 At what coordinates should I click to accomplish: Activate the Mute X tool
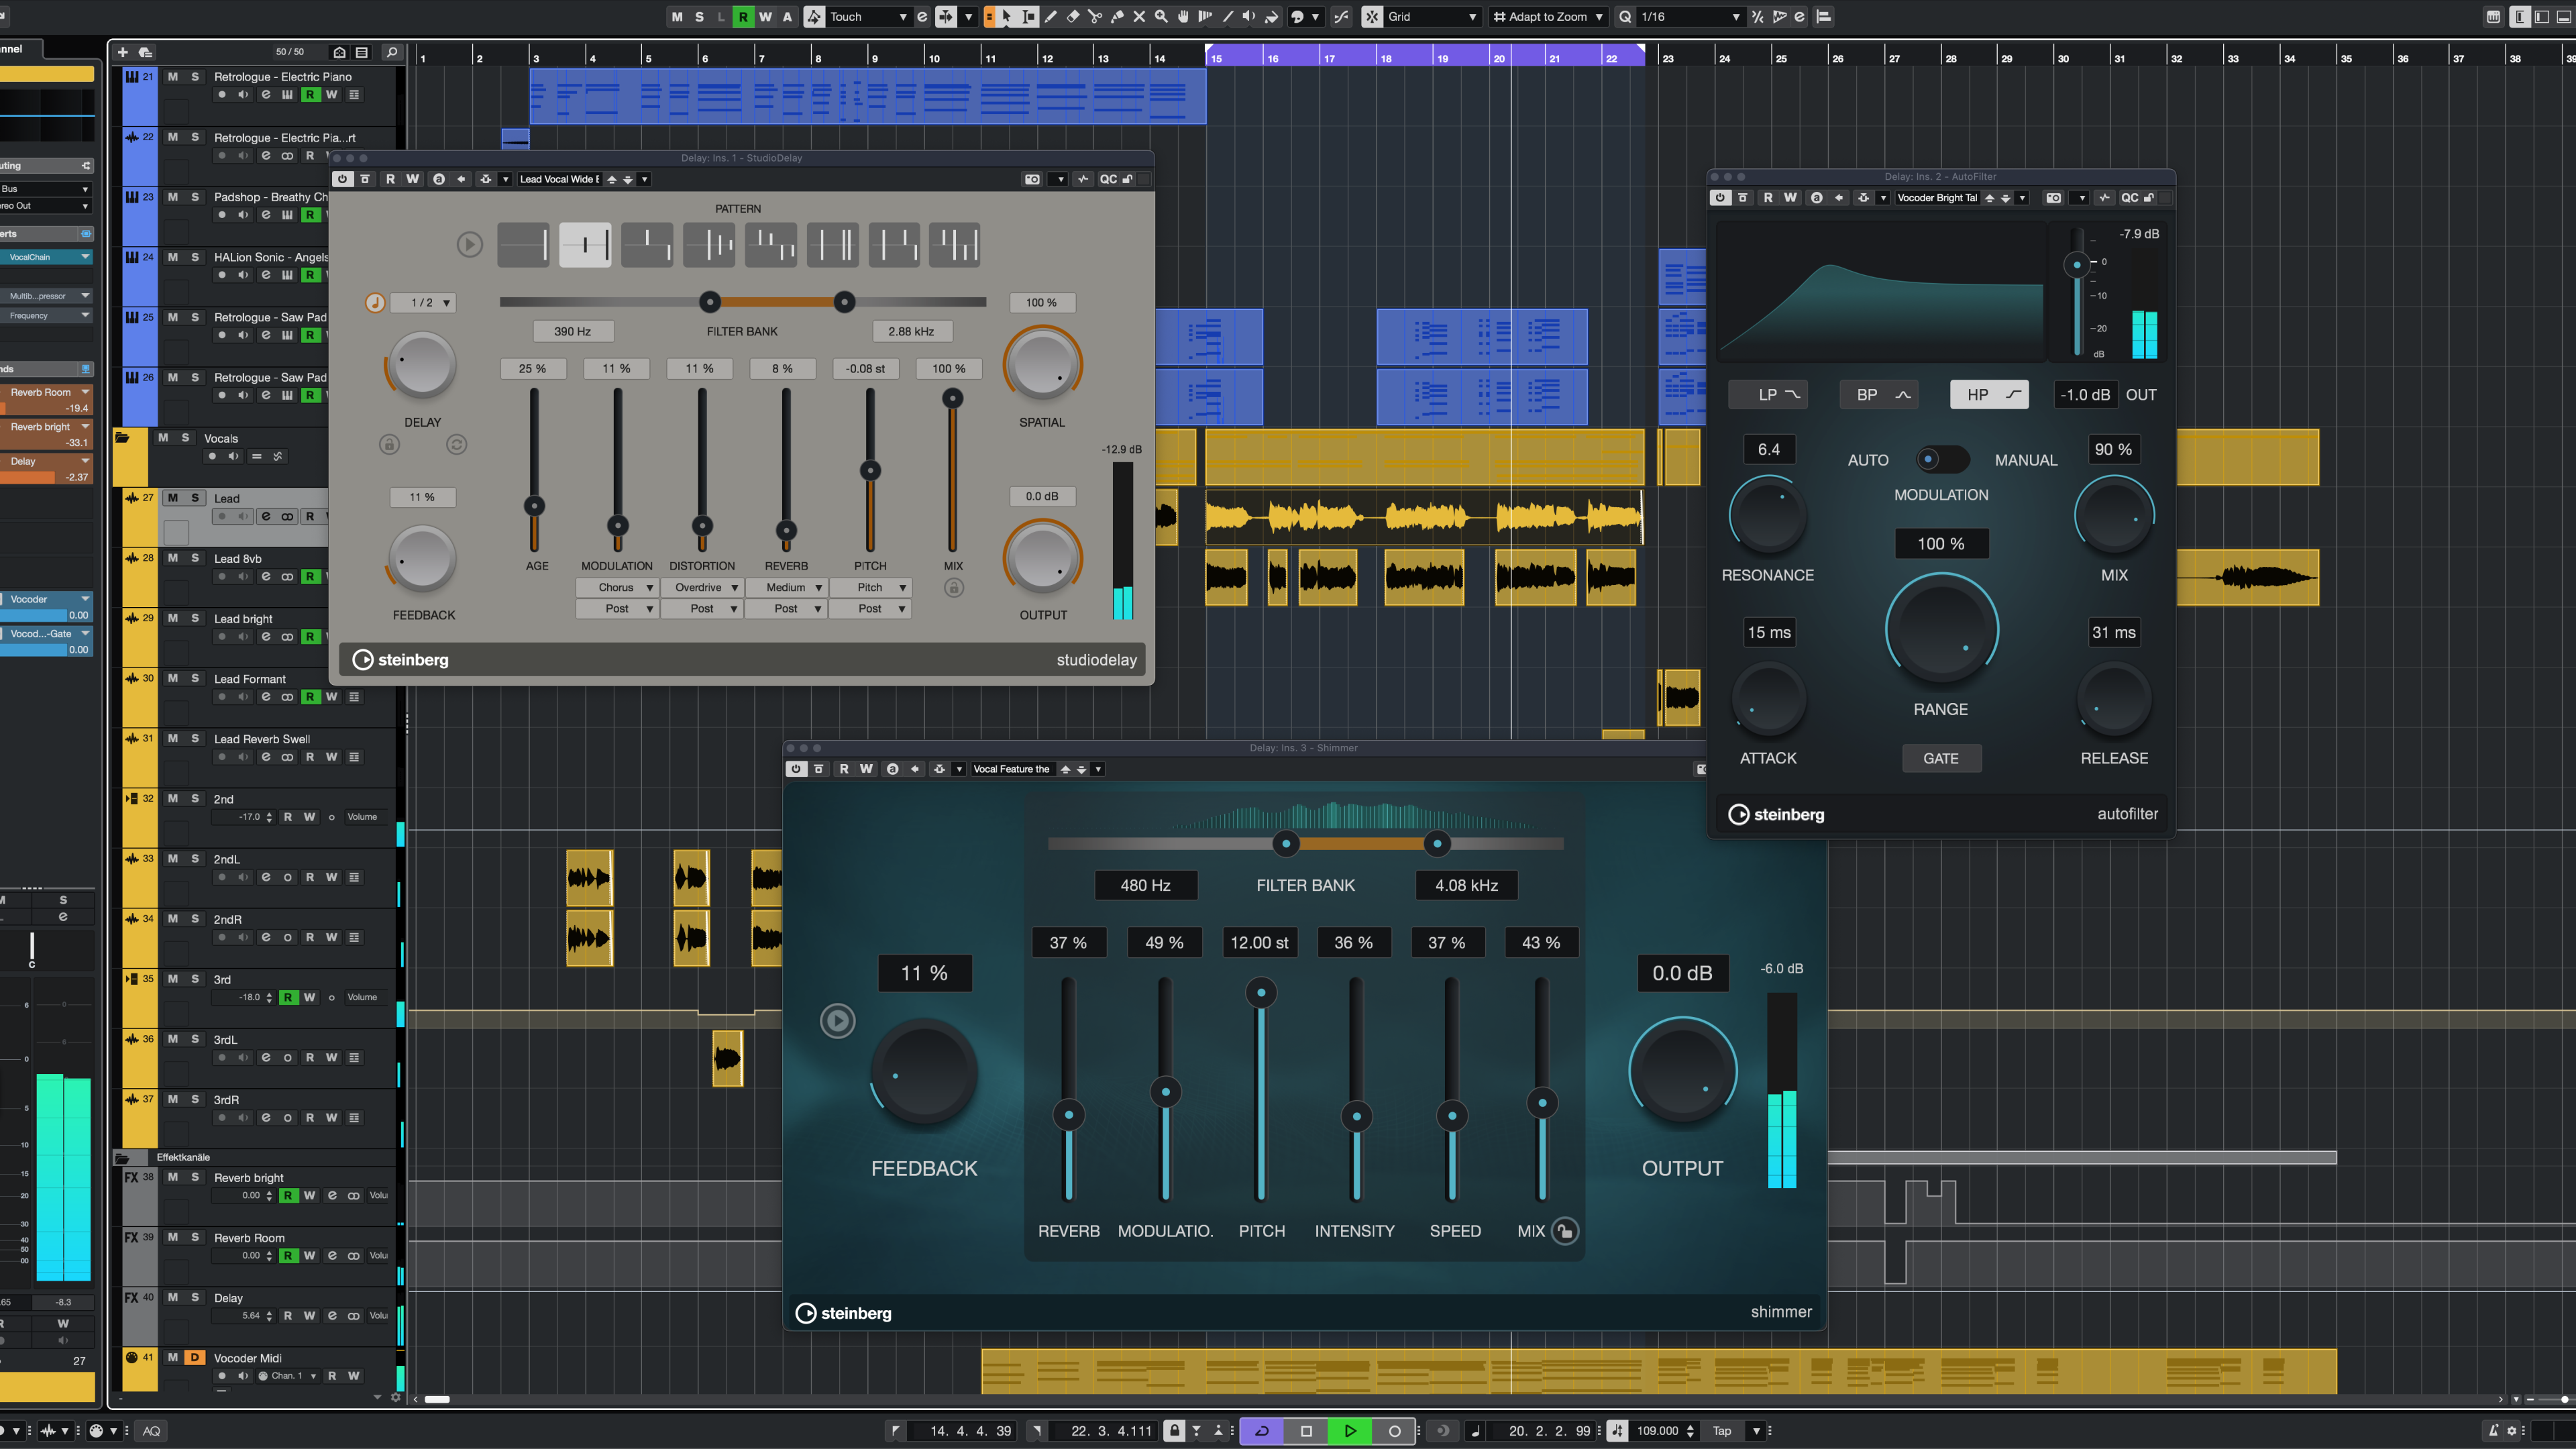click(1139, 17)
